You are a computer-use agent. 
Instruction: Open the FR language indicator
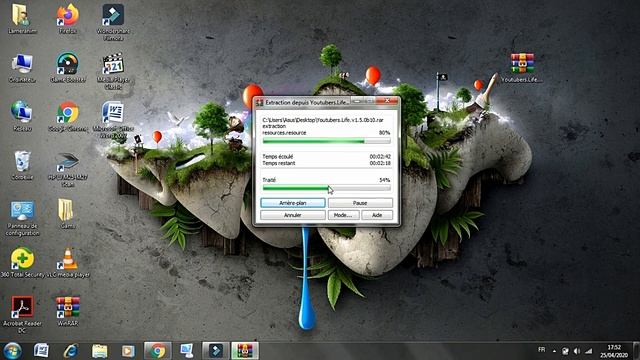(541, 350)
